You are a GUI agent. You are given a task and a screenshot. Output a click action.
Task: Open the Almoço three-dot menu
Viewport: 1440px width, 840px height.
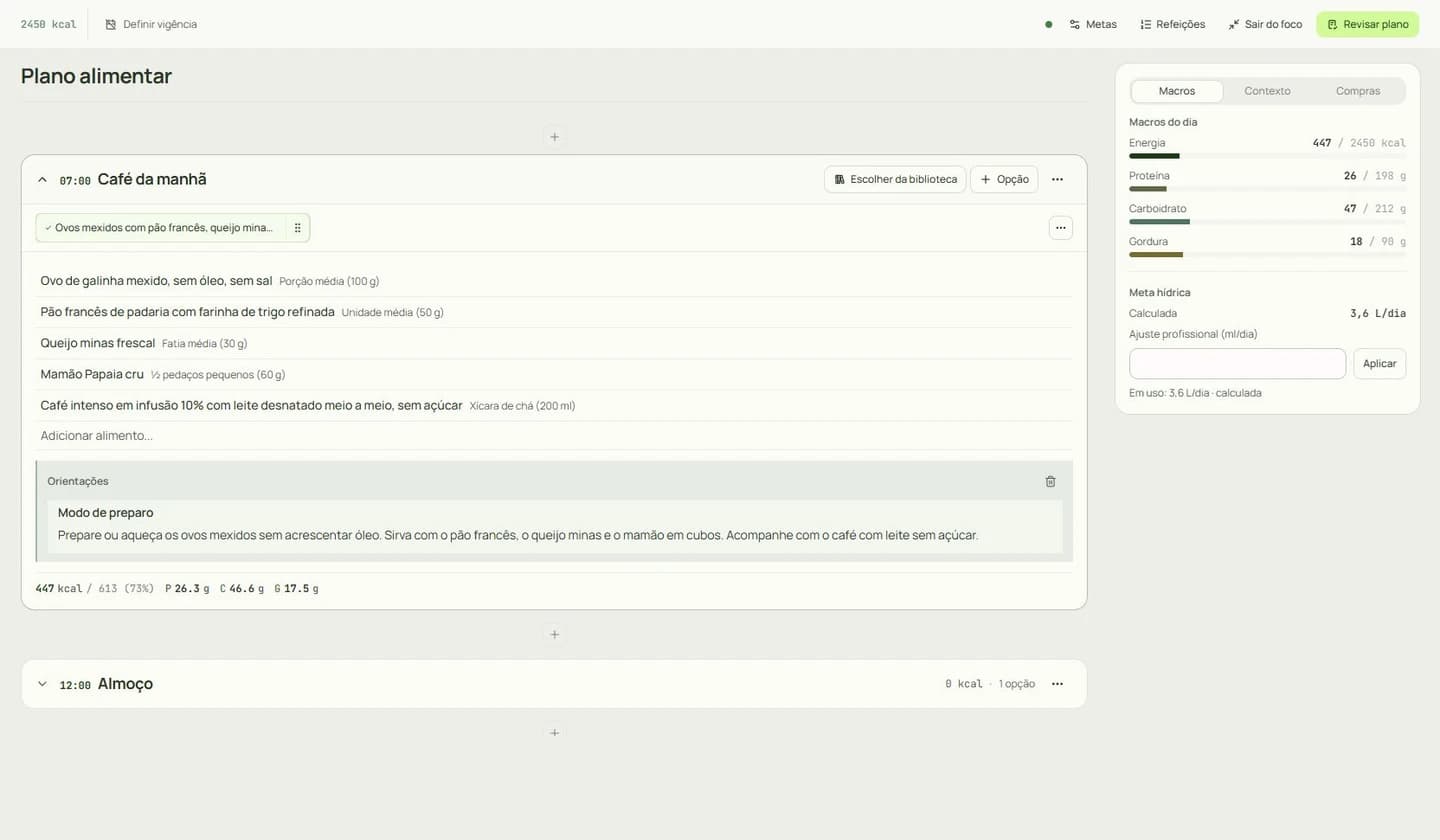(1057, 684)
